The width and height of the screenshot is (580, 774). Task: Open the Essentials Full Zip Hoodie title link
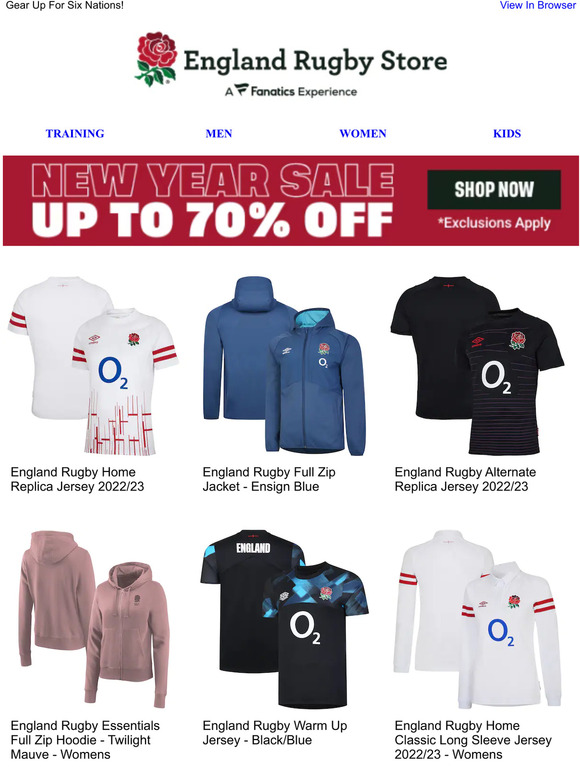[x=85, y=740]
